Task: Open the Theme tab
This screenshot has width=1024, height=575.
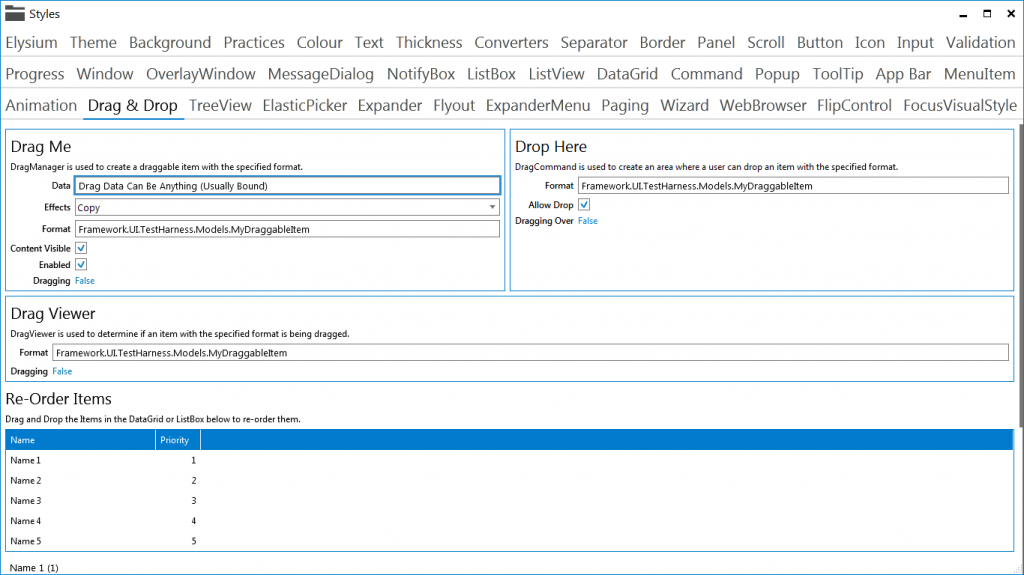Action: tap(93, 42)
